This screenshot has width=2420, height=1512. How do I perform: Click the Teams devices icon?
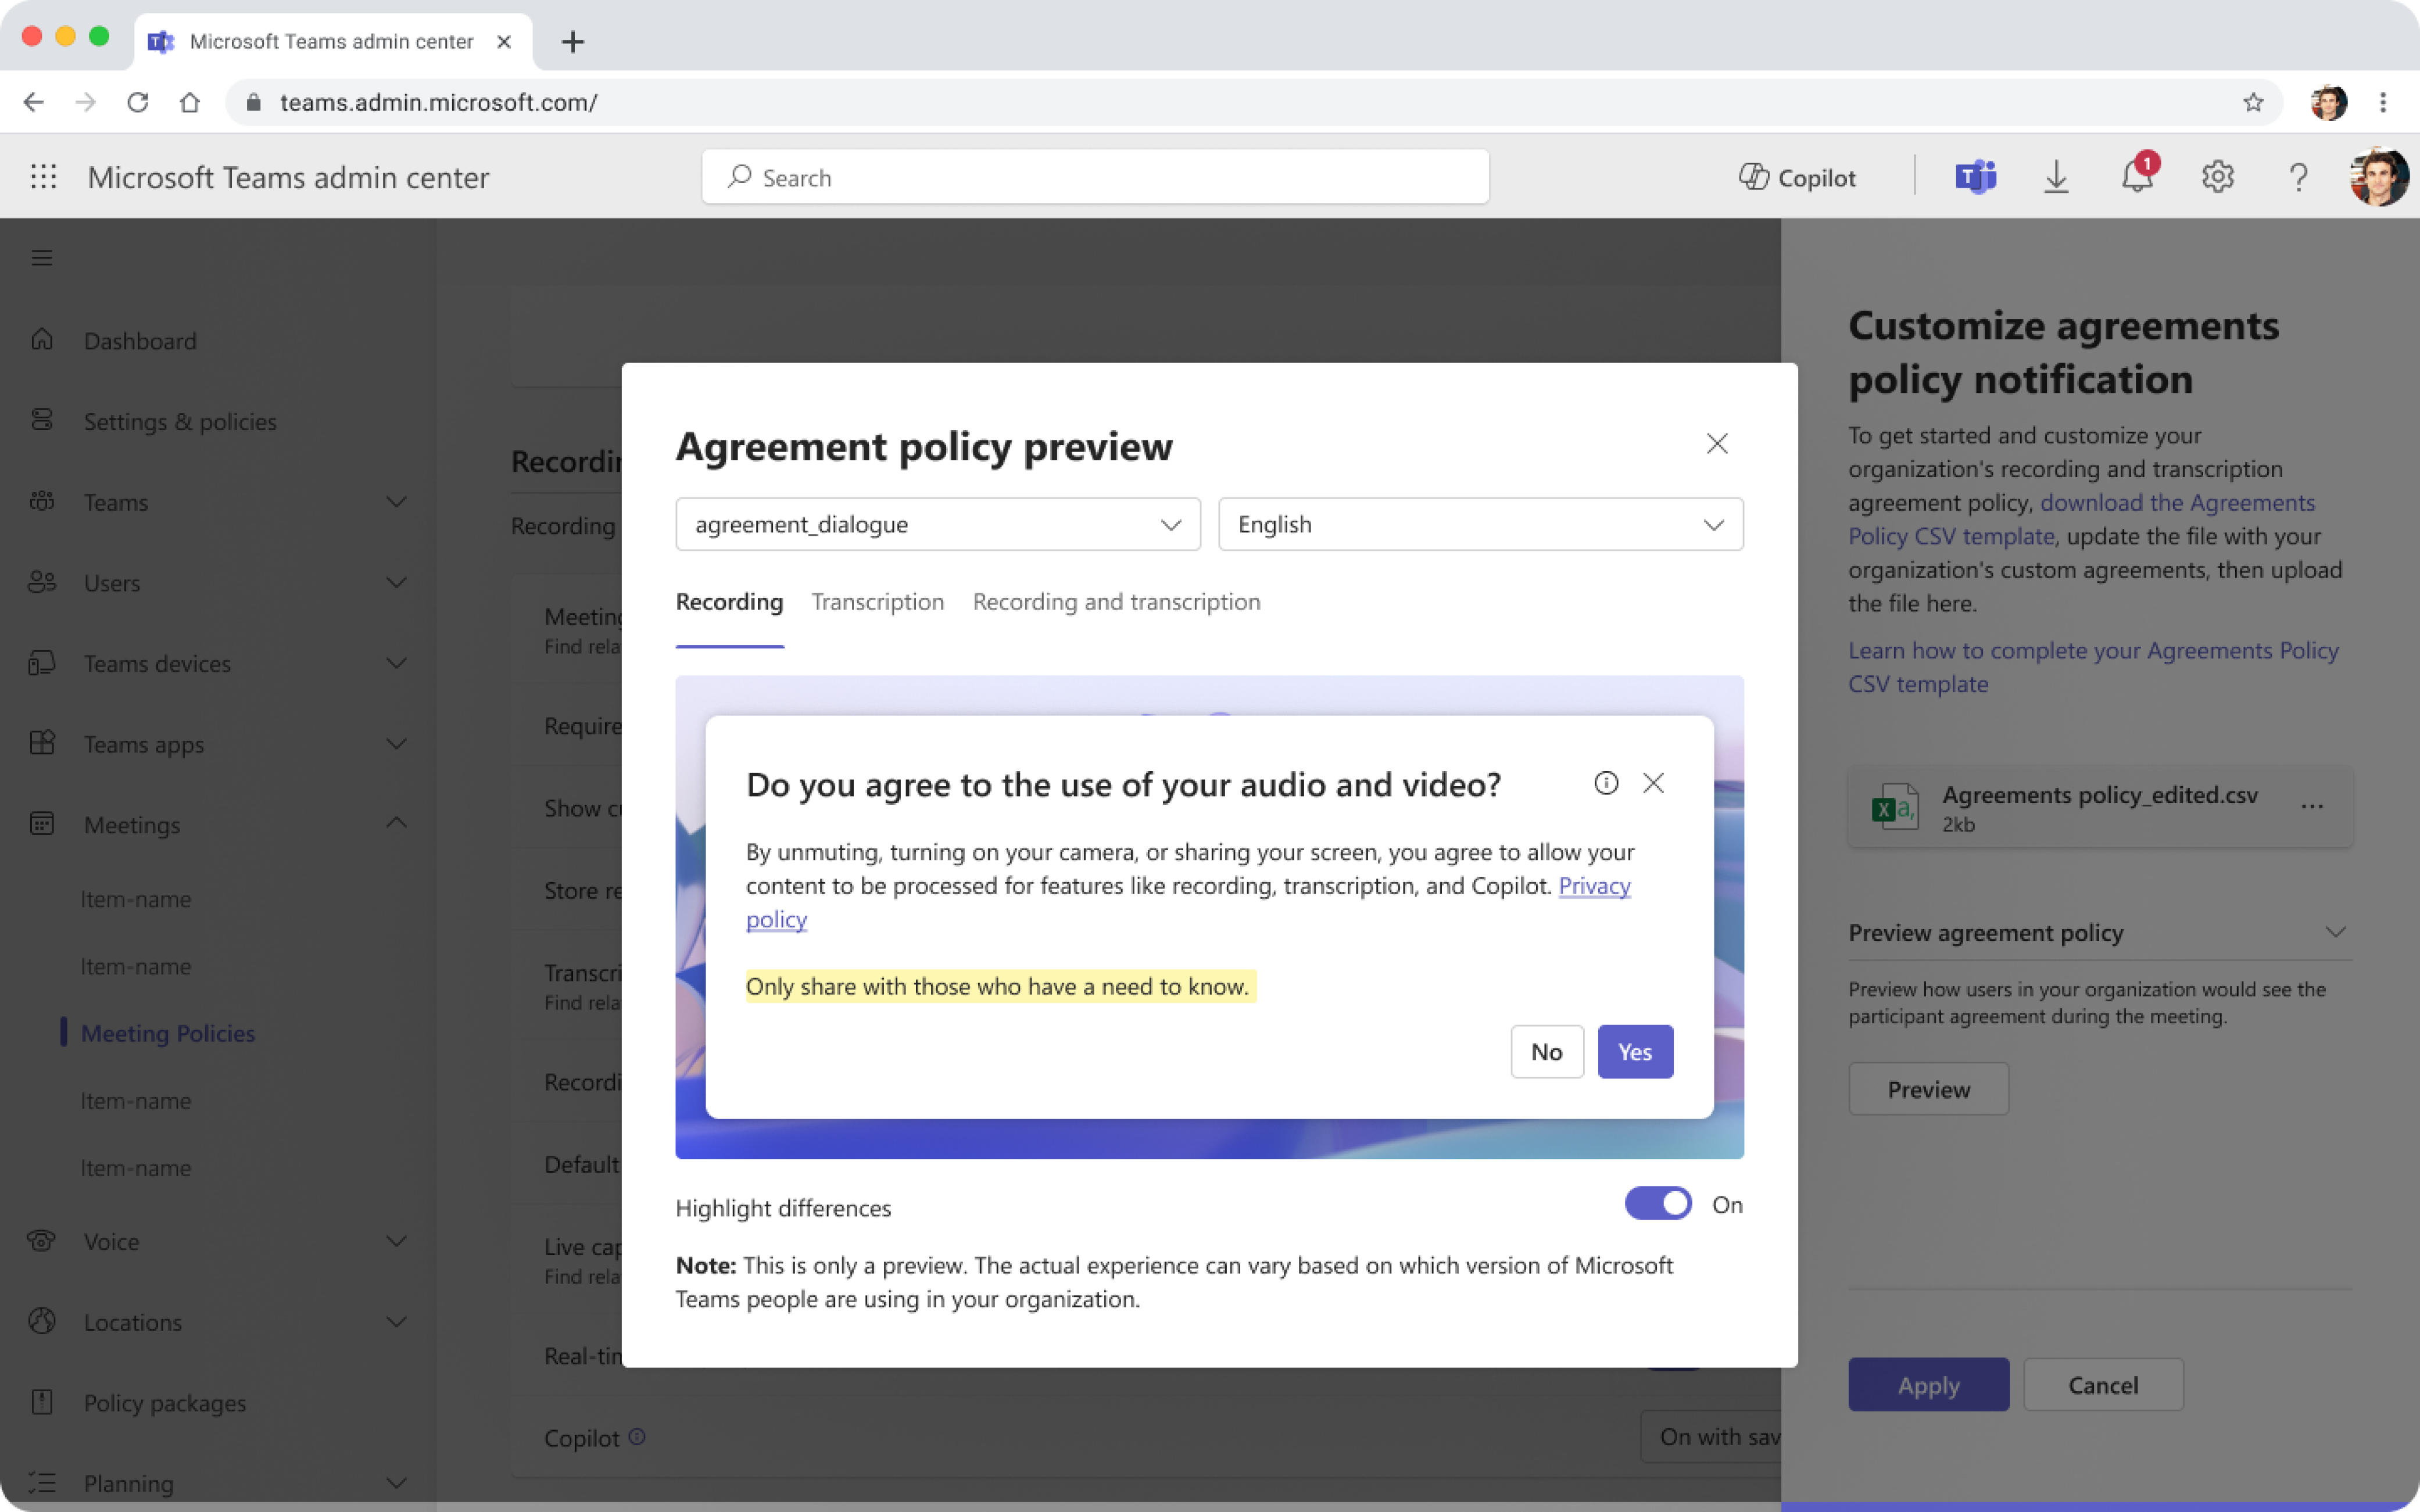pos(42,663)
